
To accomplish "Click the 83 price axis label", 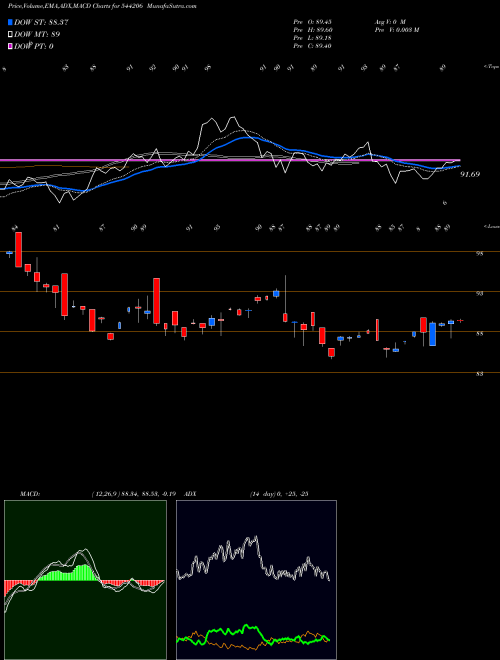I will coord(479,374).
